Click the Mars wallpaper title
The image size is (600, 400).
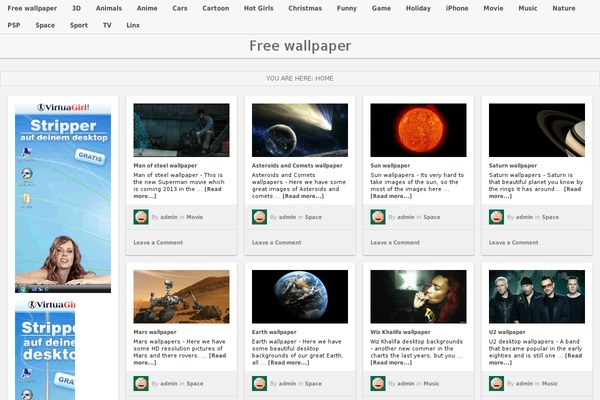point(155,332)
